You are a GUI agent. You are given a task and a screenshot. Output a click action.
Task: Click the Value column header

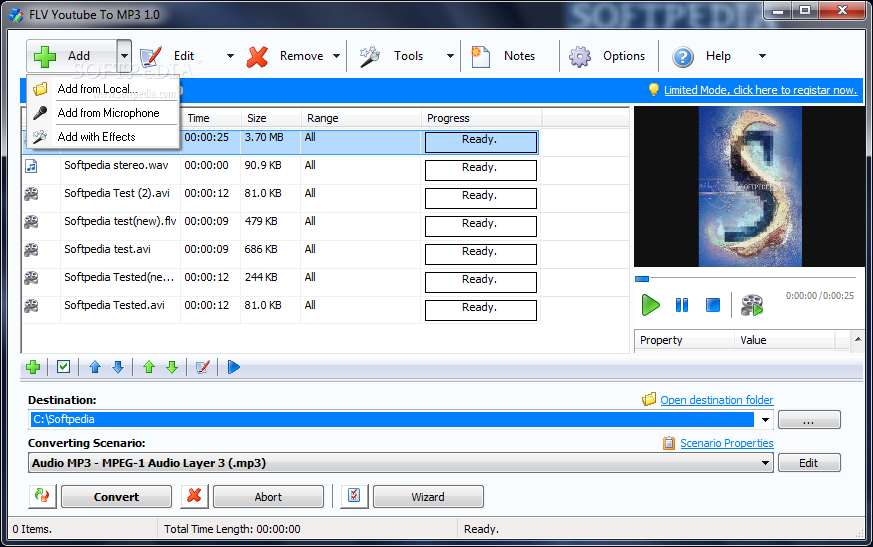click(785, 340)
